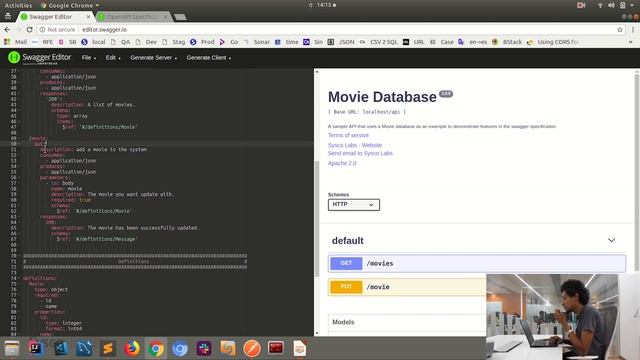
Task: Collapse the default section chevron
Action: 611,240
